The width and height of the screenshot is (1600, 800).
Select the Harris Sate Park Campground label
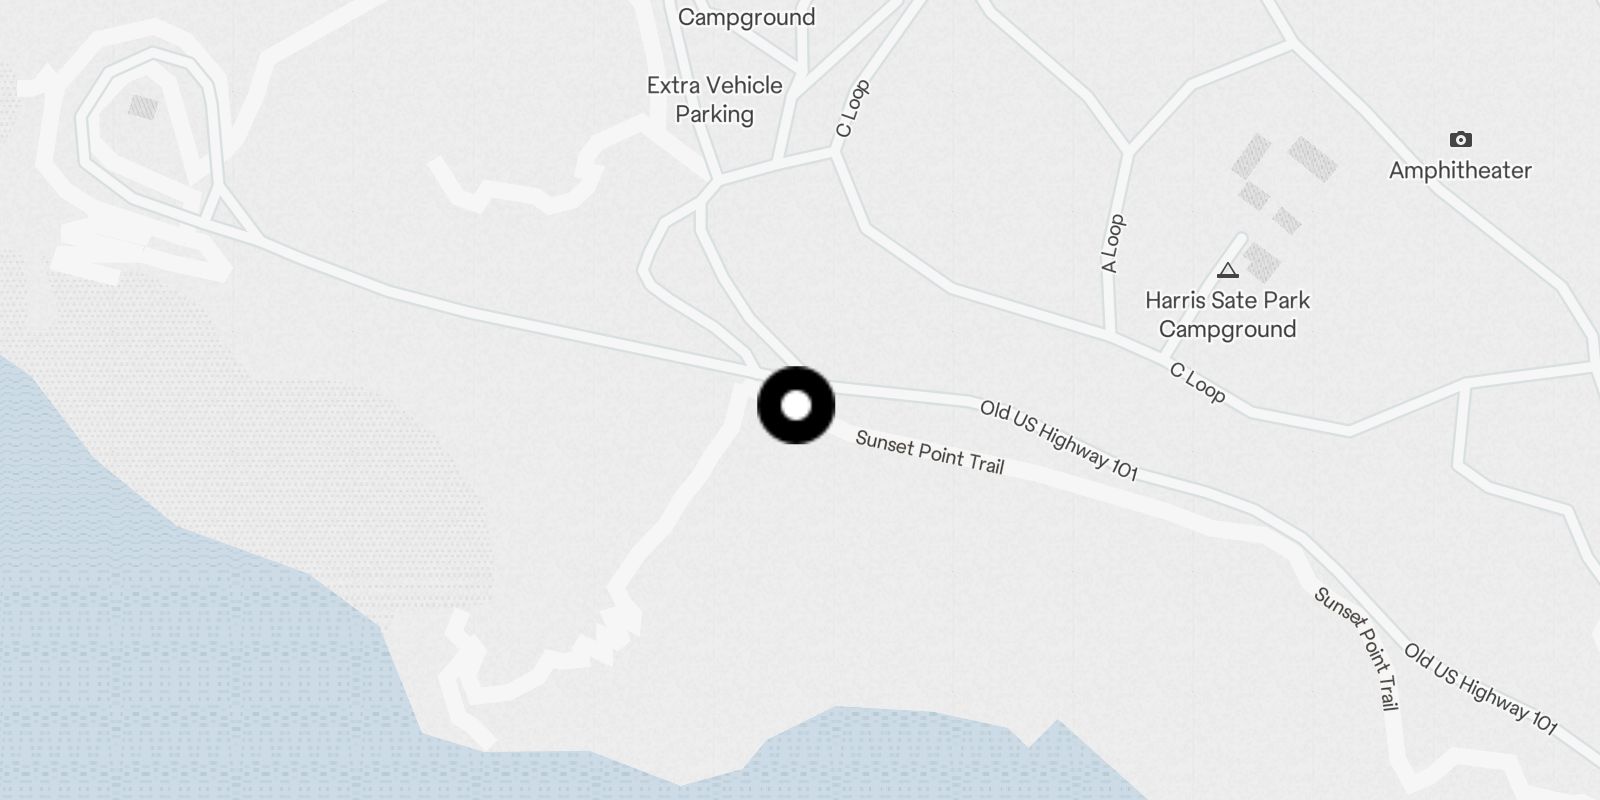1227,315
